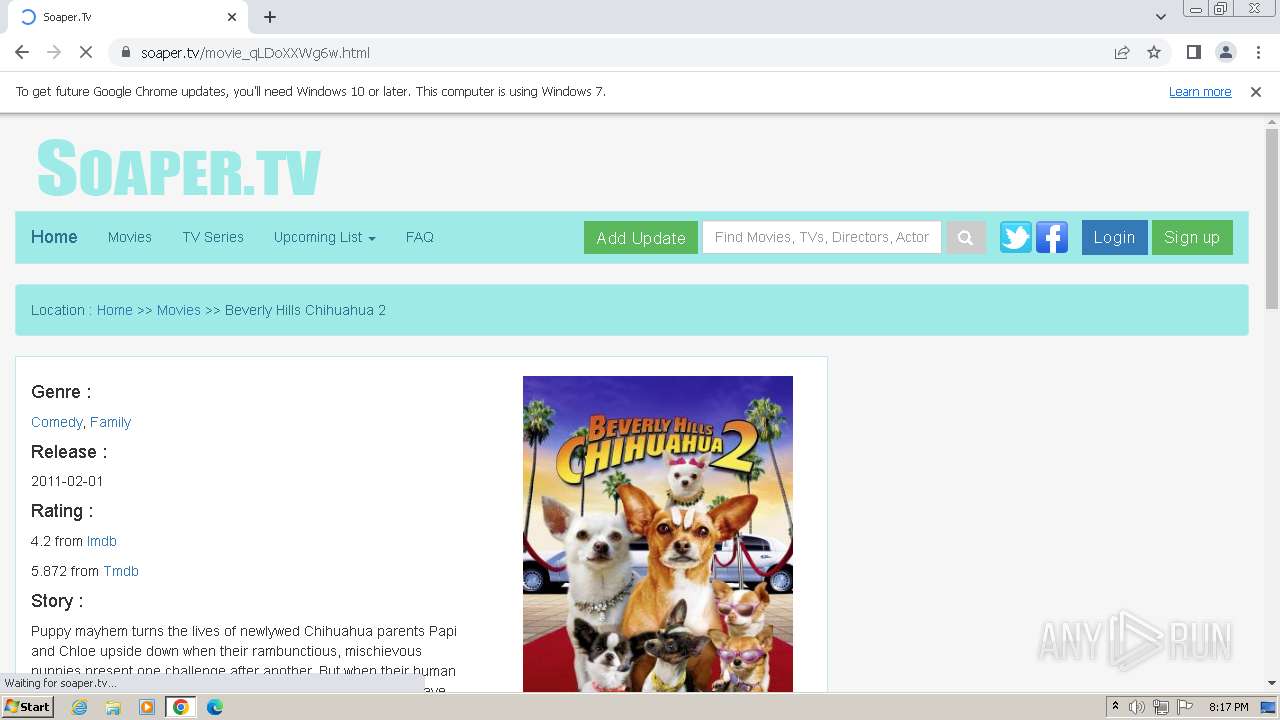This screenshot has height=720, width=1280.
Task: Bookmark this page with star icon
Action: 1154,52
